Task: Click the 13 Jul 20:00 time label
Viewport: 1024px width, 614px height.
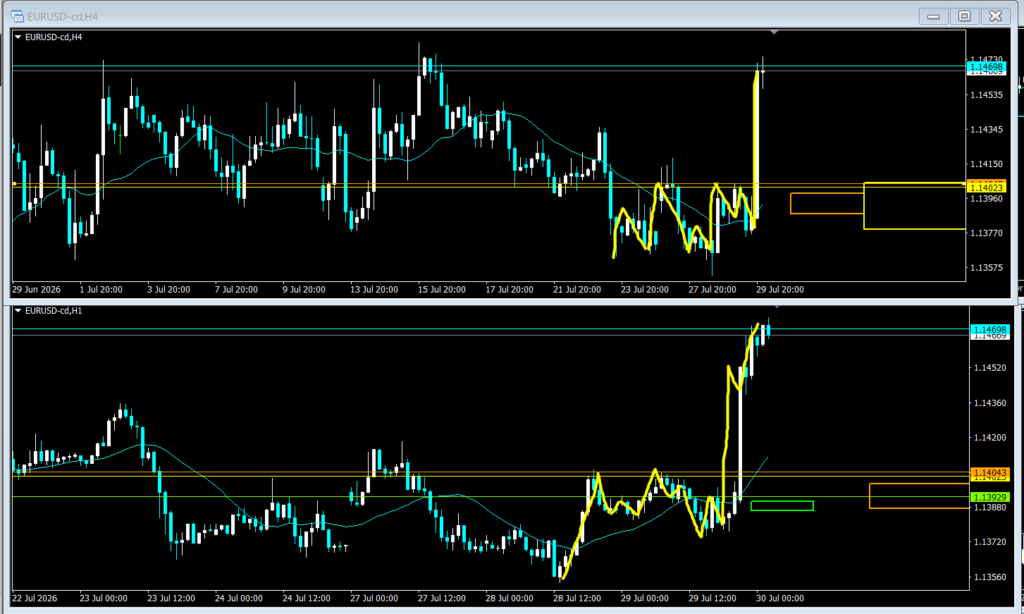Action: click(x=374, y=289)
